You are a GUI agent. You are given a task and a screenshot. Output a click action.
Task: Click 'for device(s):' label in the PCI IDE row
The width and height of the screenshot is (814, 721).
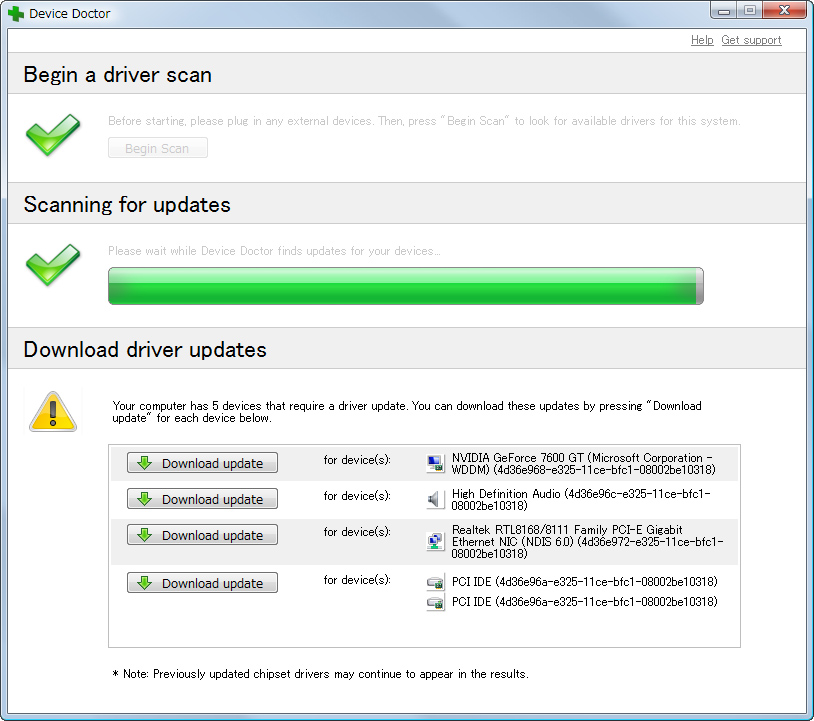(x=357, y=580)
